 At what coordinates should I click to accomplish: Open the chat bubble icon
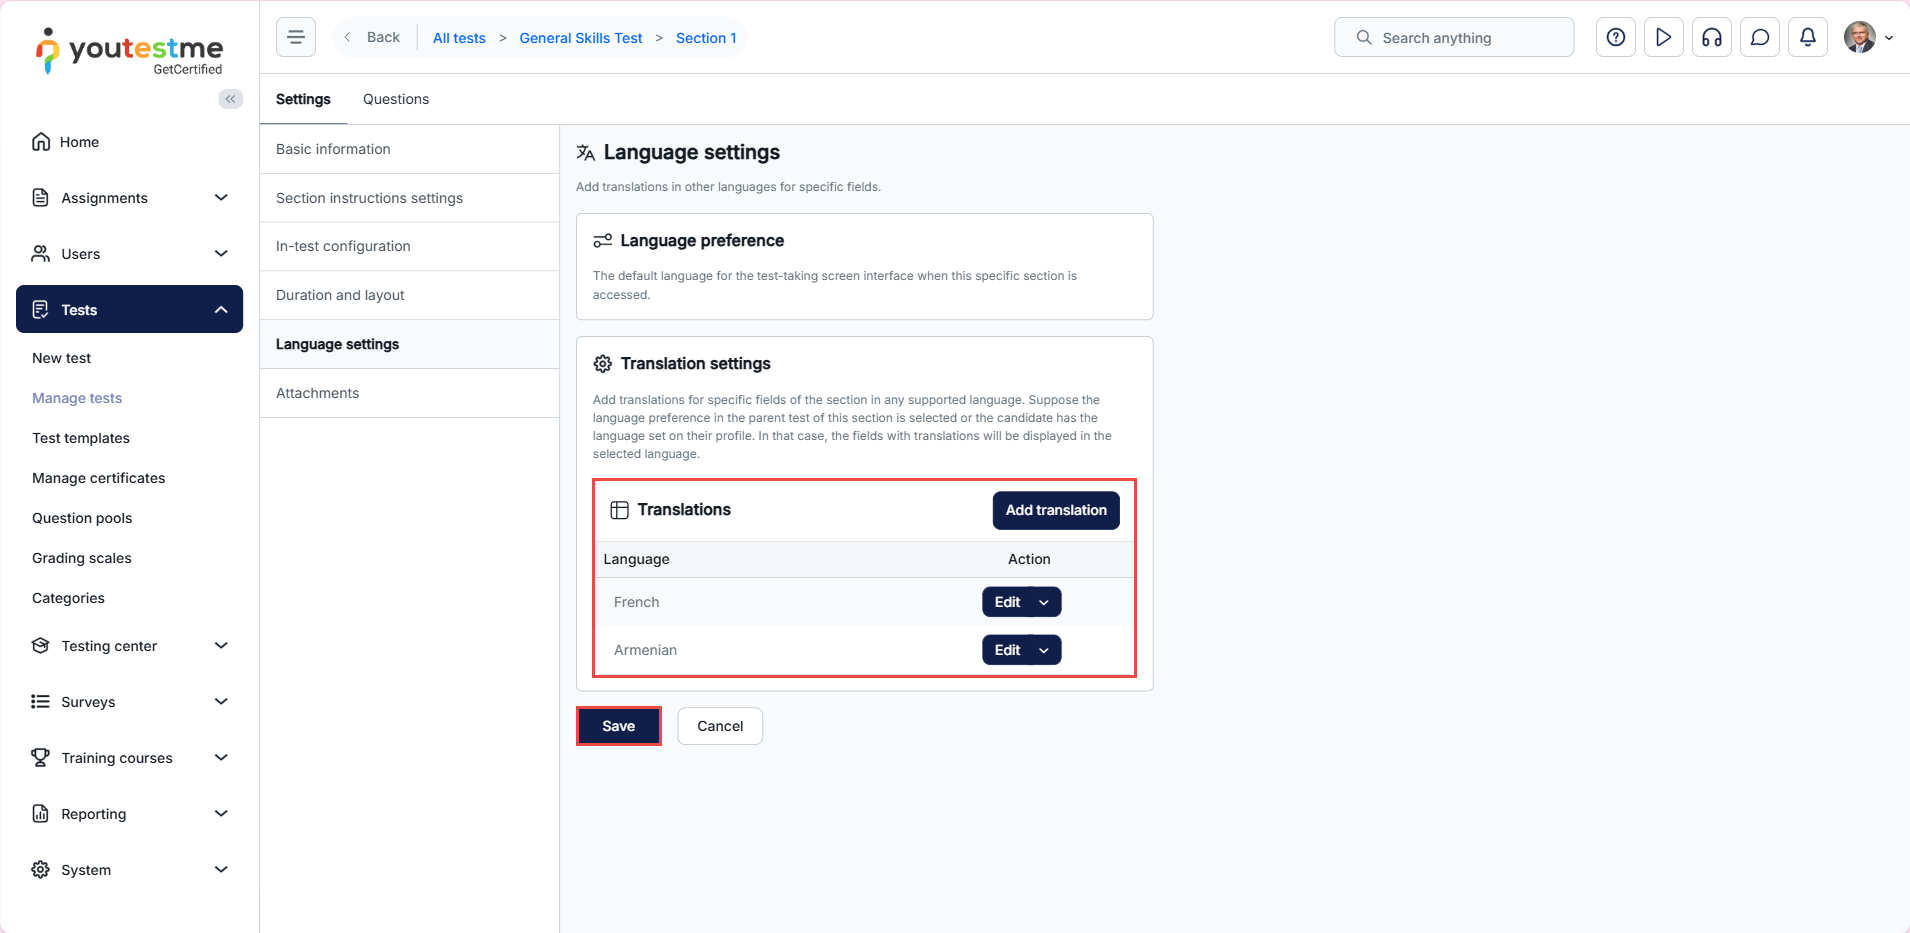click(x=1759, y=38)
